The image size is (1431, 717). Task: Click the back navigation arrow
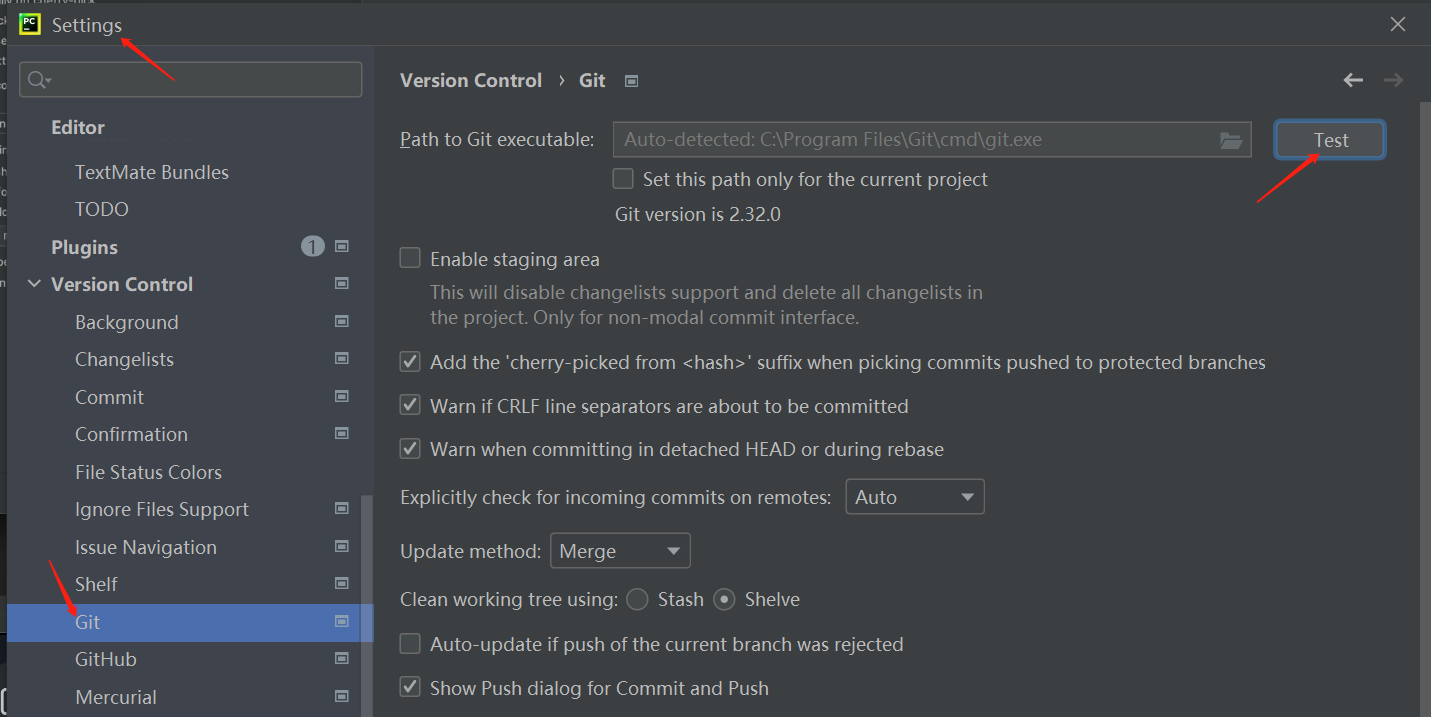1353,80
